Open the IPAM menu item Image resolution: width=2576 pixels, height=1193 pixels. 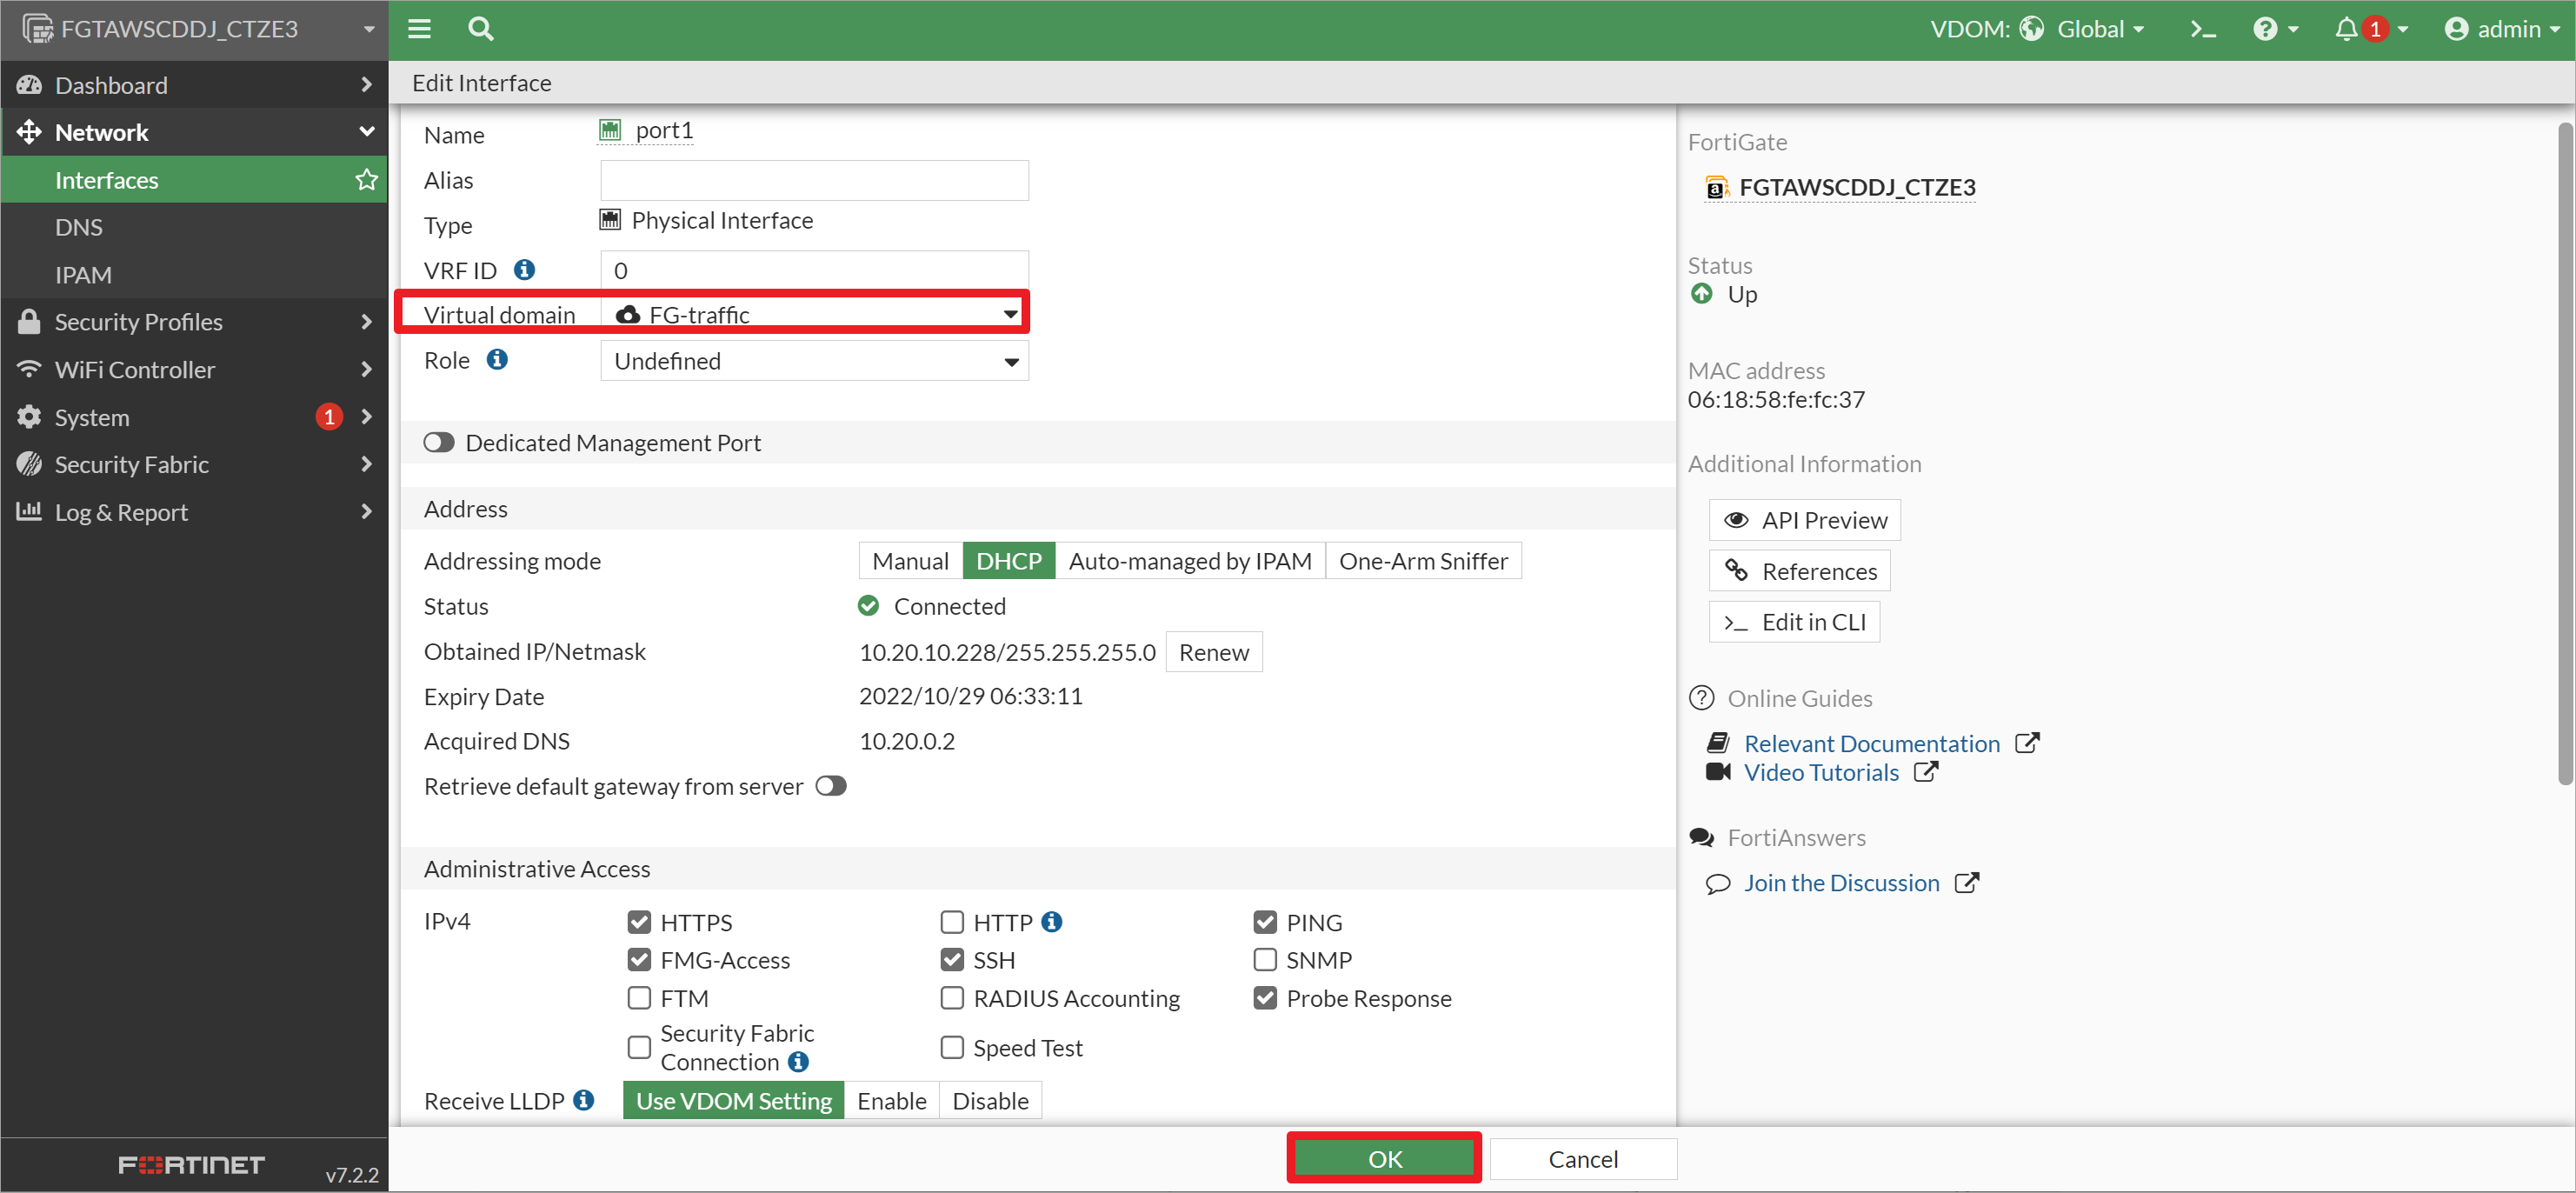(194, 275)
